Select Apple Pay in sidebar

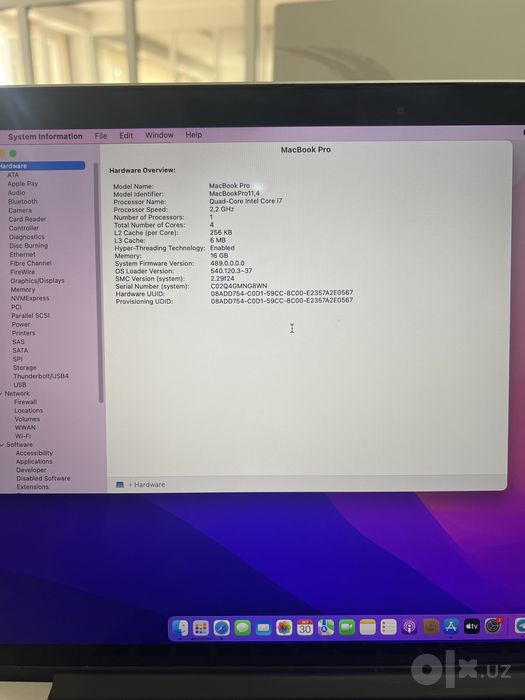coord(23,183)
